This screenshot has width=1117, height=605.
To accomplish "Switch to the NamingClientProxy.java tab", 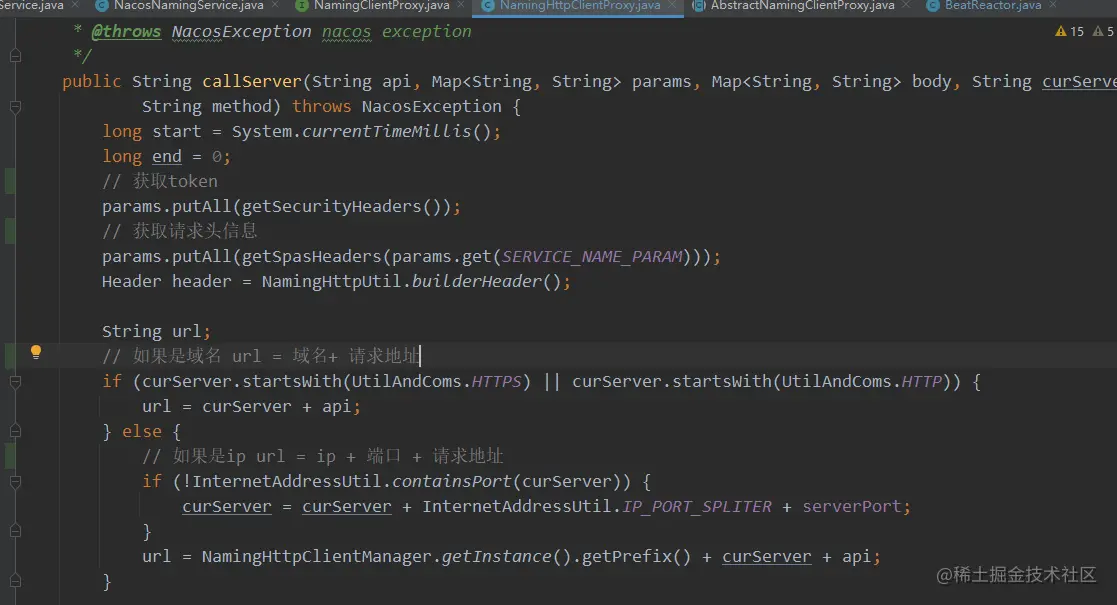I will pos(381,6).
